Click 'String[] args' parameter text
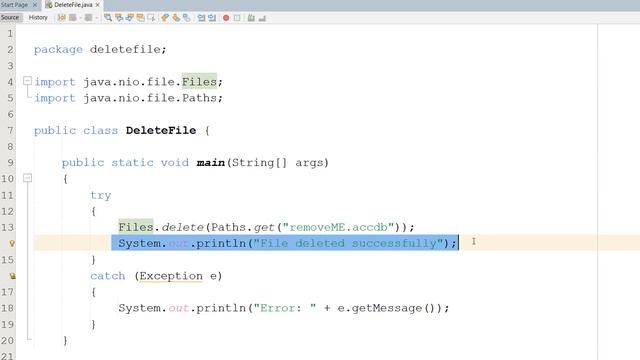 tap(278, 163)
